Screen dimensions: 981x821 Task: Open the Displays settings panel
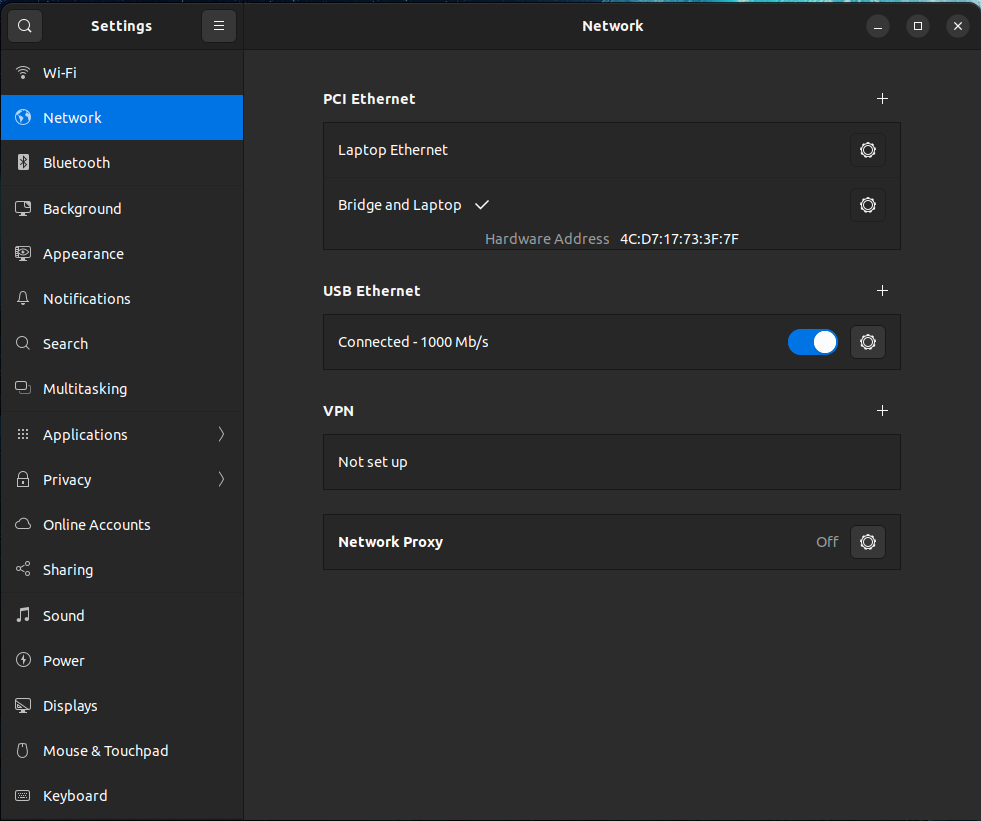click(70, 706)
